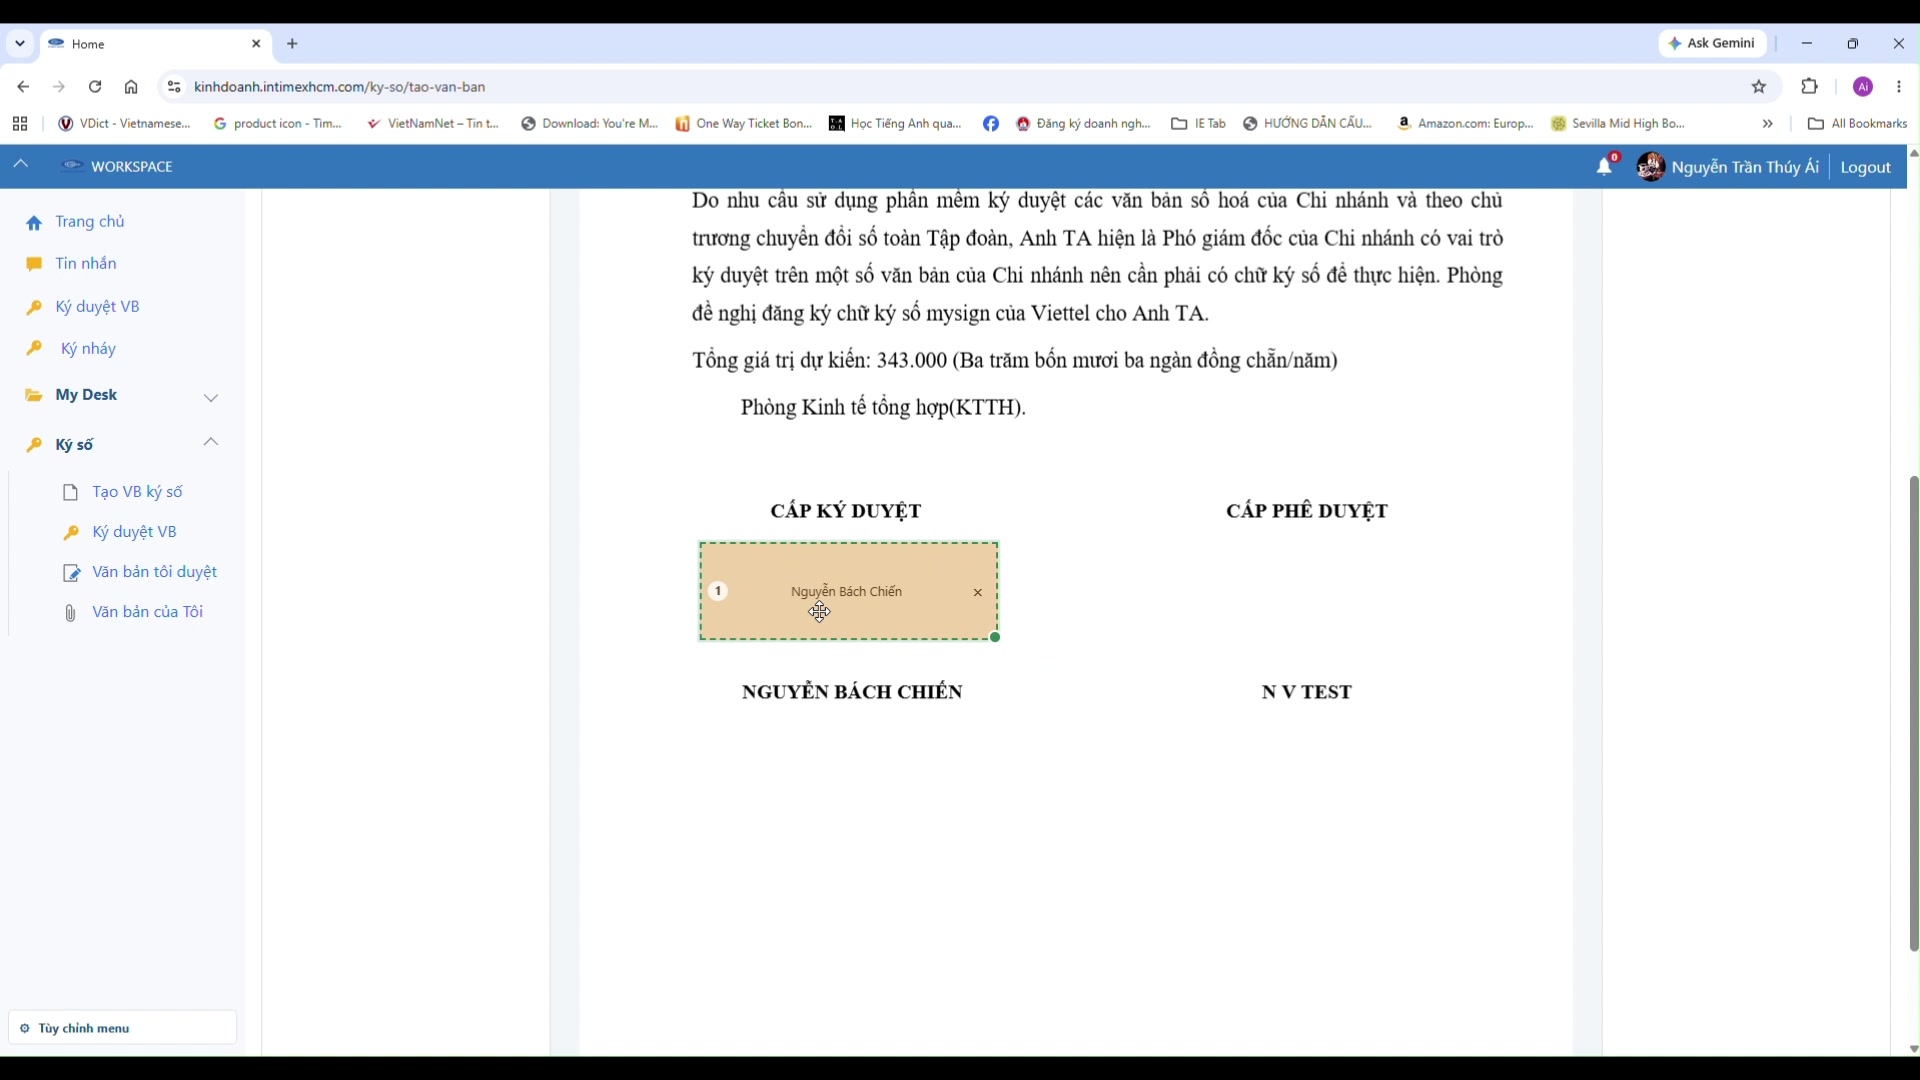The image size is (1920, 1080).
Task: Open the notification bell
Action: tap(1604, 167)
